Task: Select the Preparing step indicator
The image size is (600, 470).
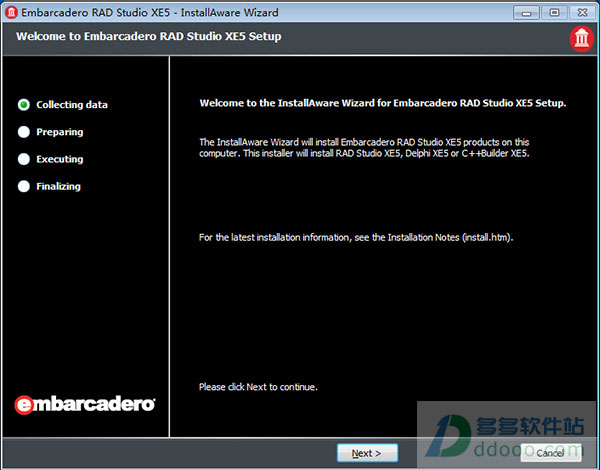Action: (24, 132)
